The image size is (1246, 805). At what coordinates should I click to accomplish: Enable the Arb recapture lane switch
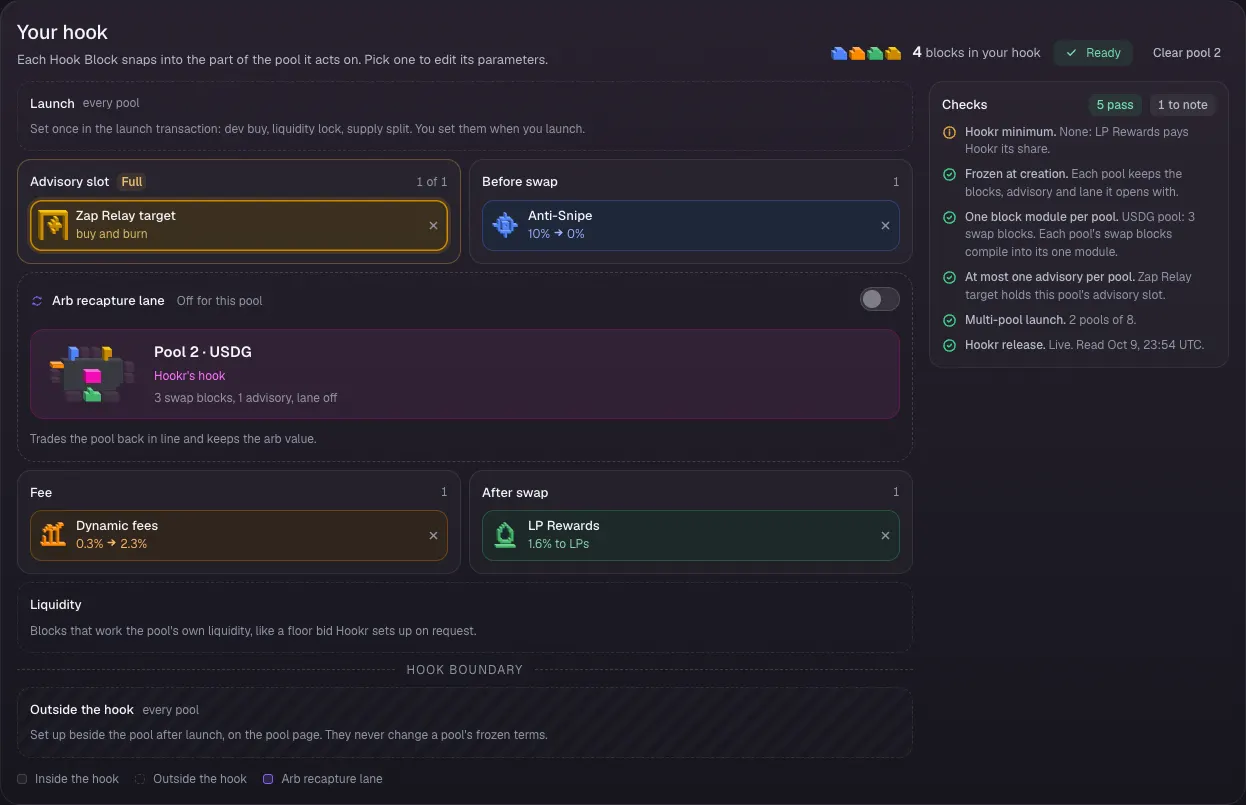[x=880, y=299]
